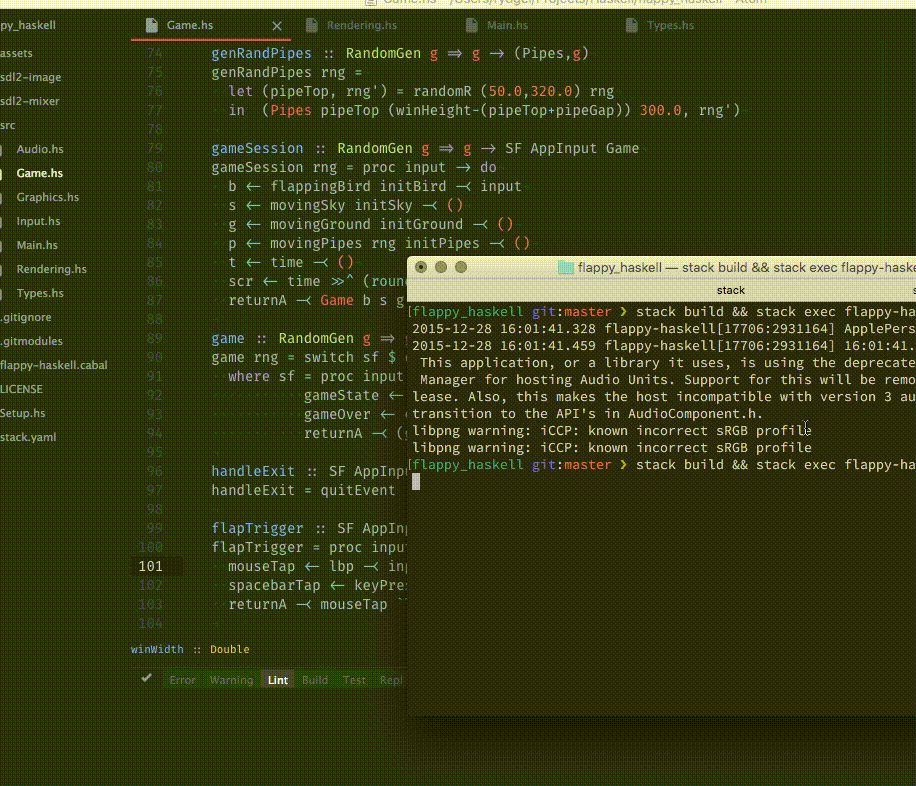Open Setup.hs from the tree
This screenshot has height=786, width=916.
tap(22, 413)
